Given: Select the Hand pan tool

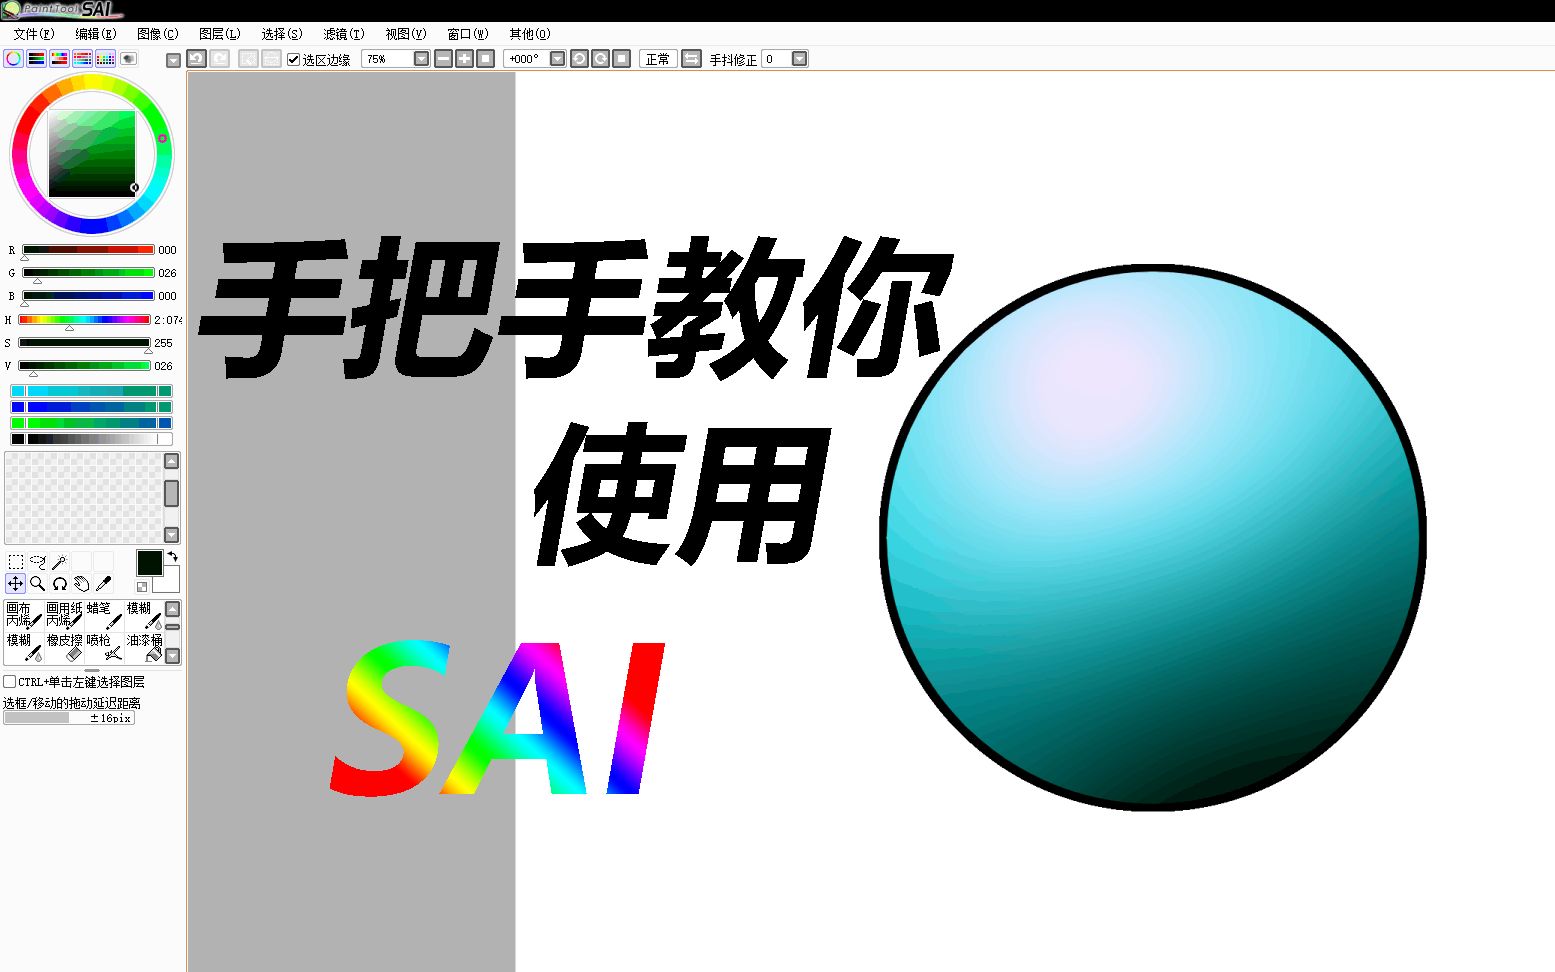Looking at the screenshot, I should [x=81, y=584].
